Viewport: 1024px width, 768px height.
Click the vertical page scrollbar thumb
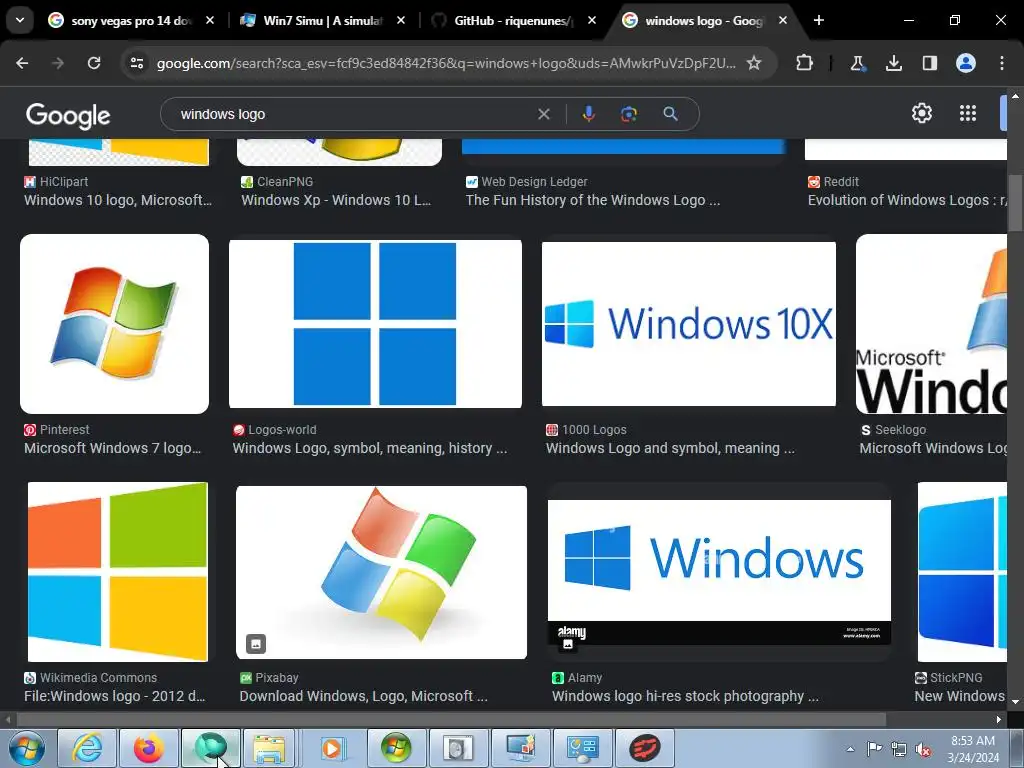pos(1015,202)
